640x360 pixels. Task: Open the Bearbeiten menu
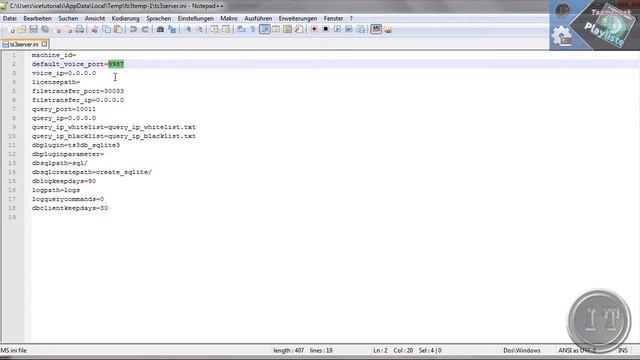[37, 18]
